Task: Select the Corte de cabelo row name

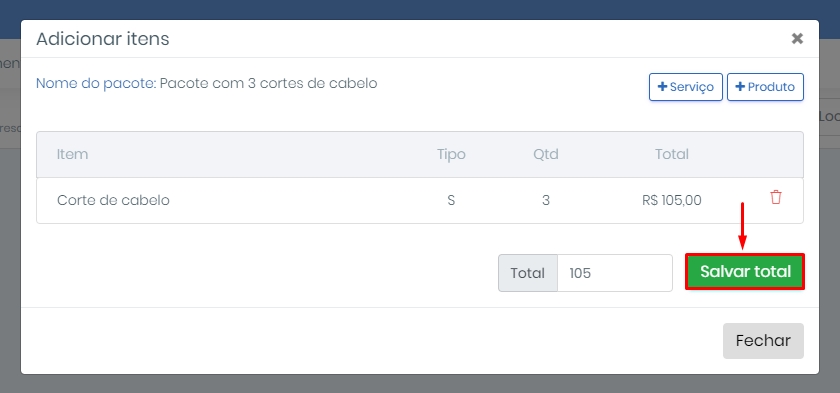Action: coord(113,200)
